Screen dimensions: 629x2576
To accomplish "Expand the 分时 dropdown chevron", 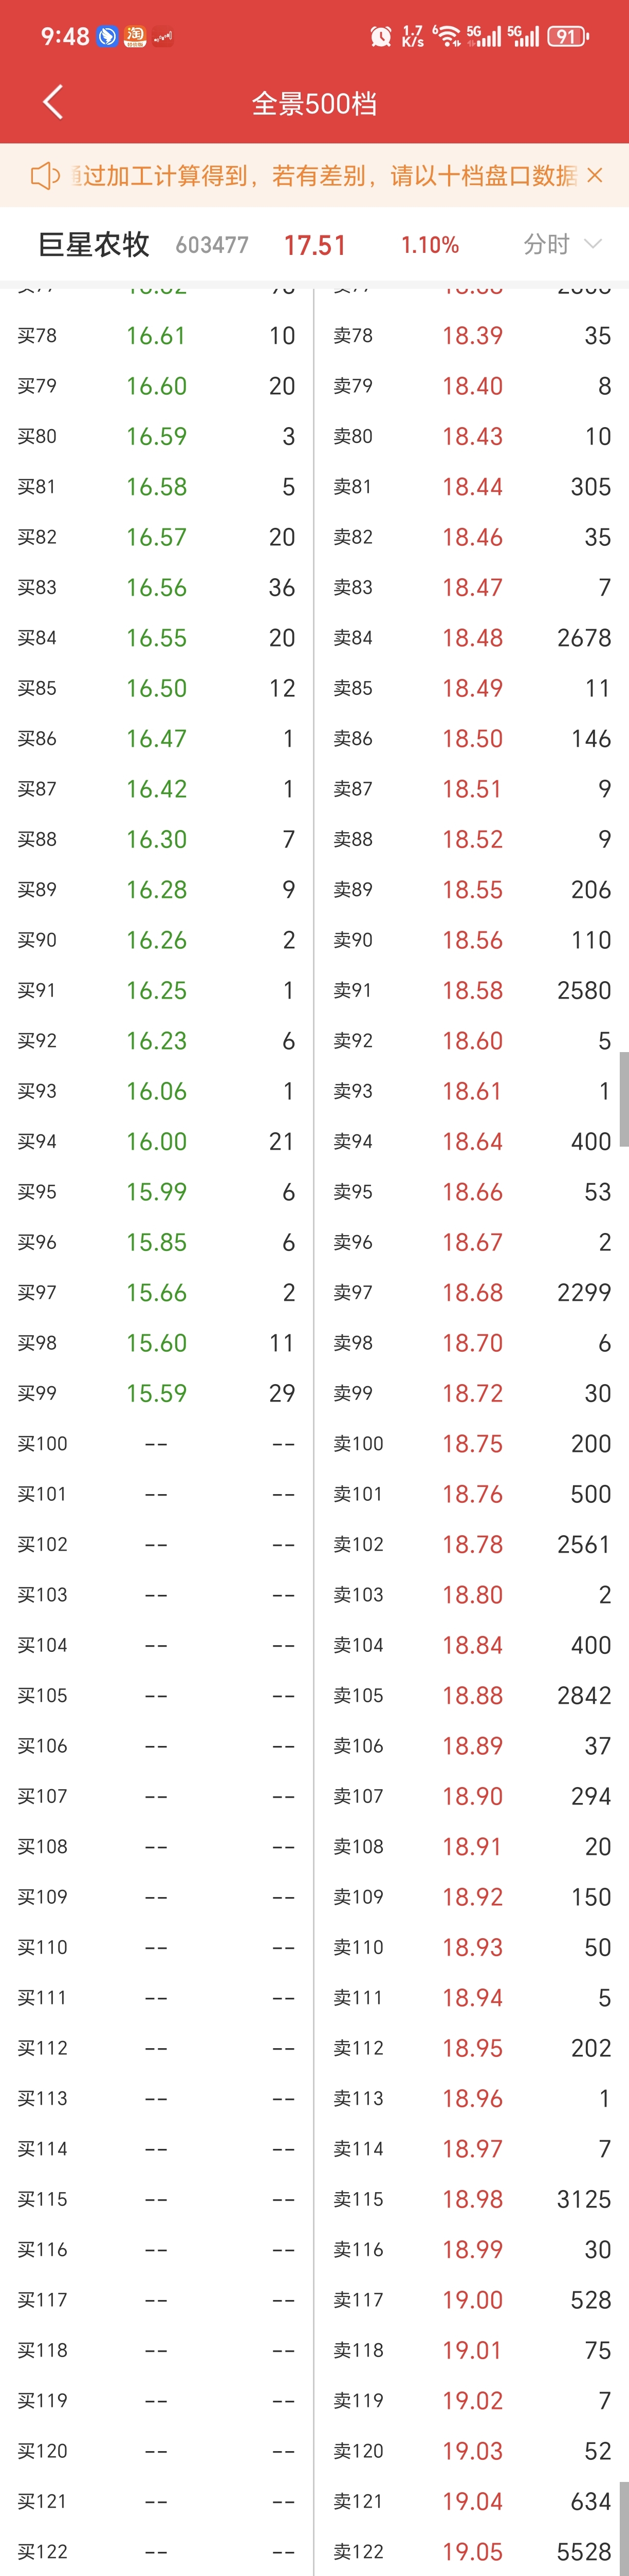I will pyautogui.click(x=593, y=244).
